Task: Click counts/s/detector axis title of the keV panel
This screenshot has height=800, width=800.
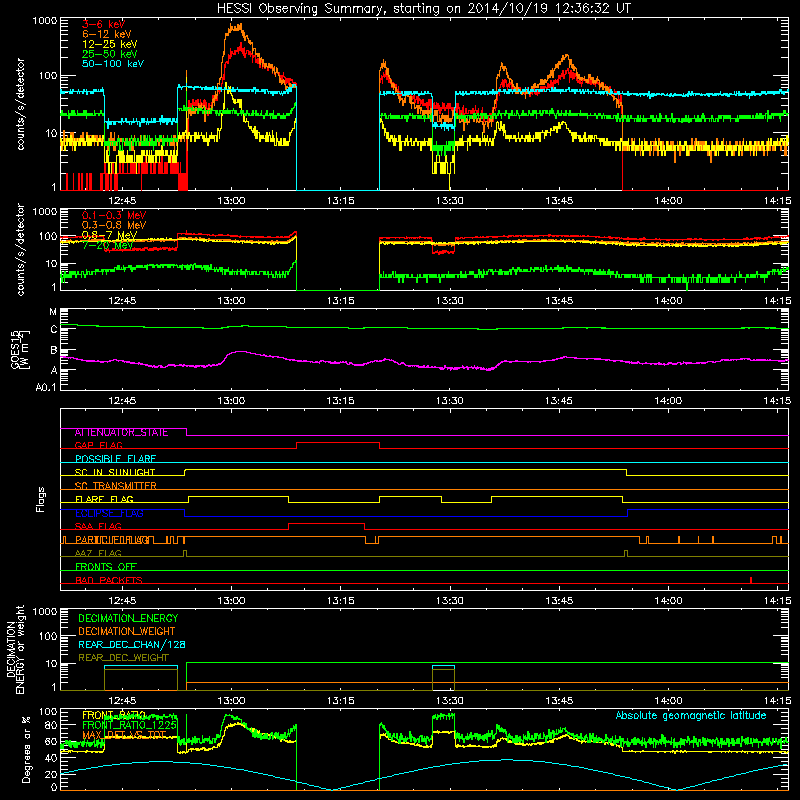Action: [20, 104]
